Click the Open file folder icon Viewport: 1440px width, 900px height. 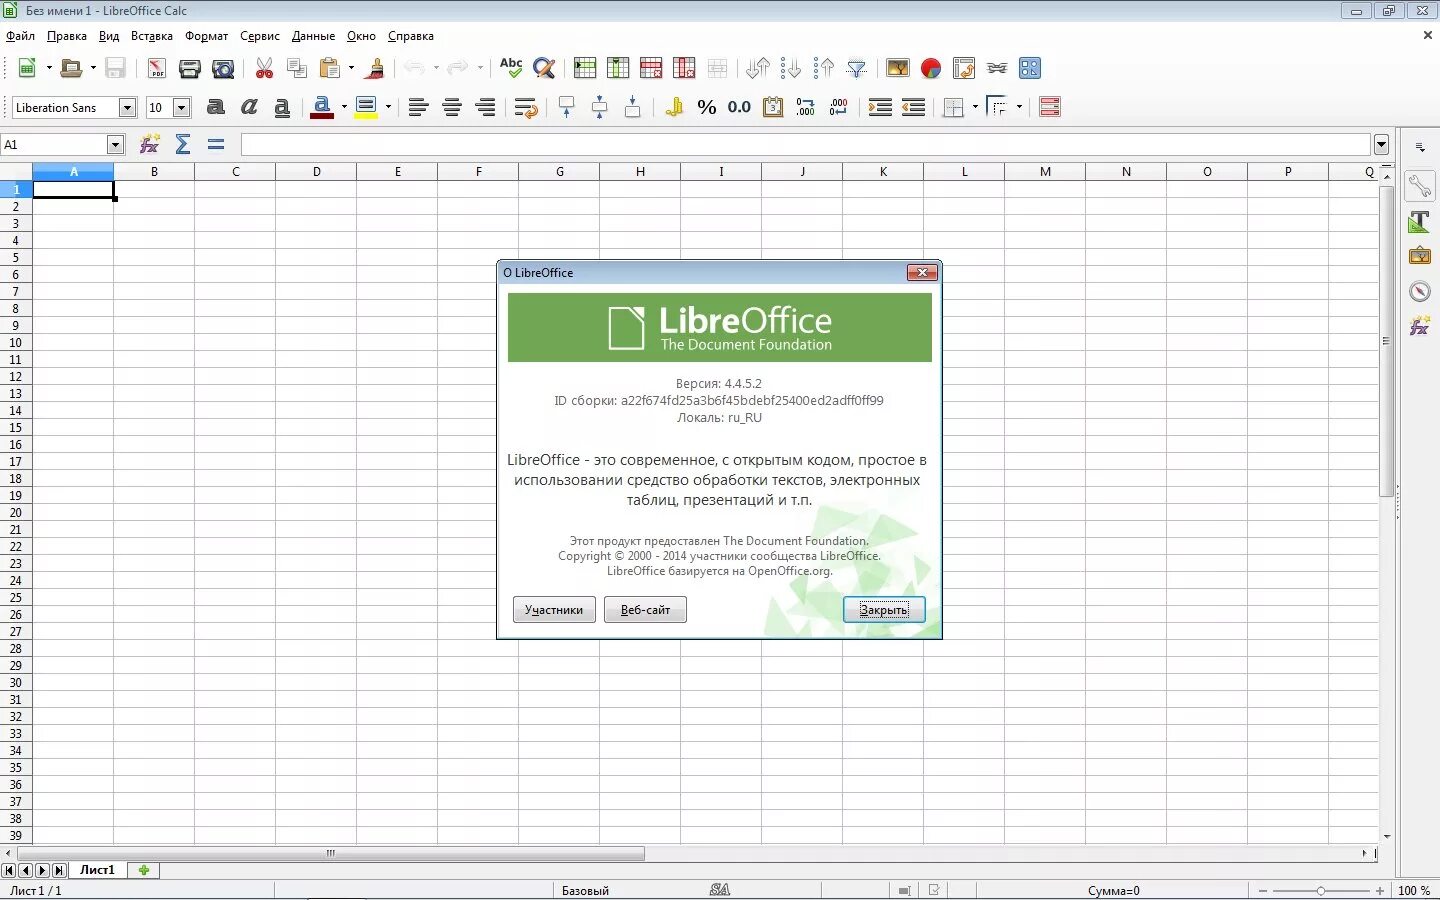(71, 68)
